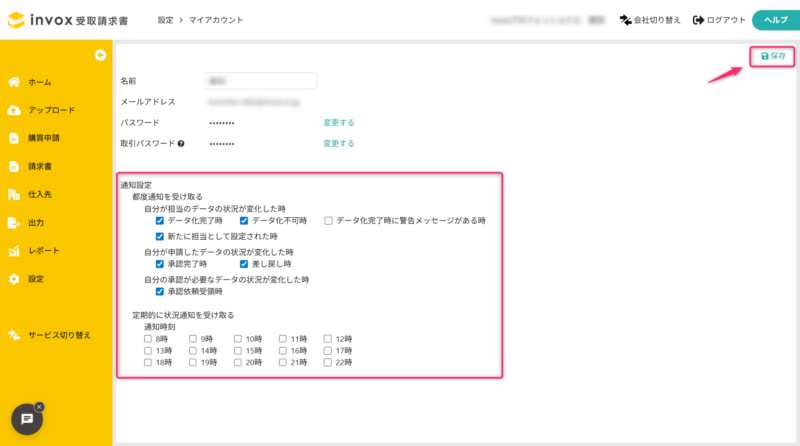Viewport: 800px width, 446px height.
Task: Check the 17時 notification time
Action: pos(328,351)
